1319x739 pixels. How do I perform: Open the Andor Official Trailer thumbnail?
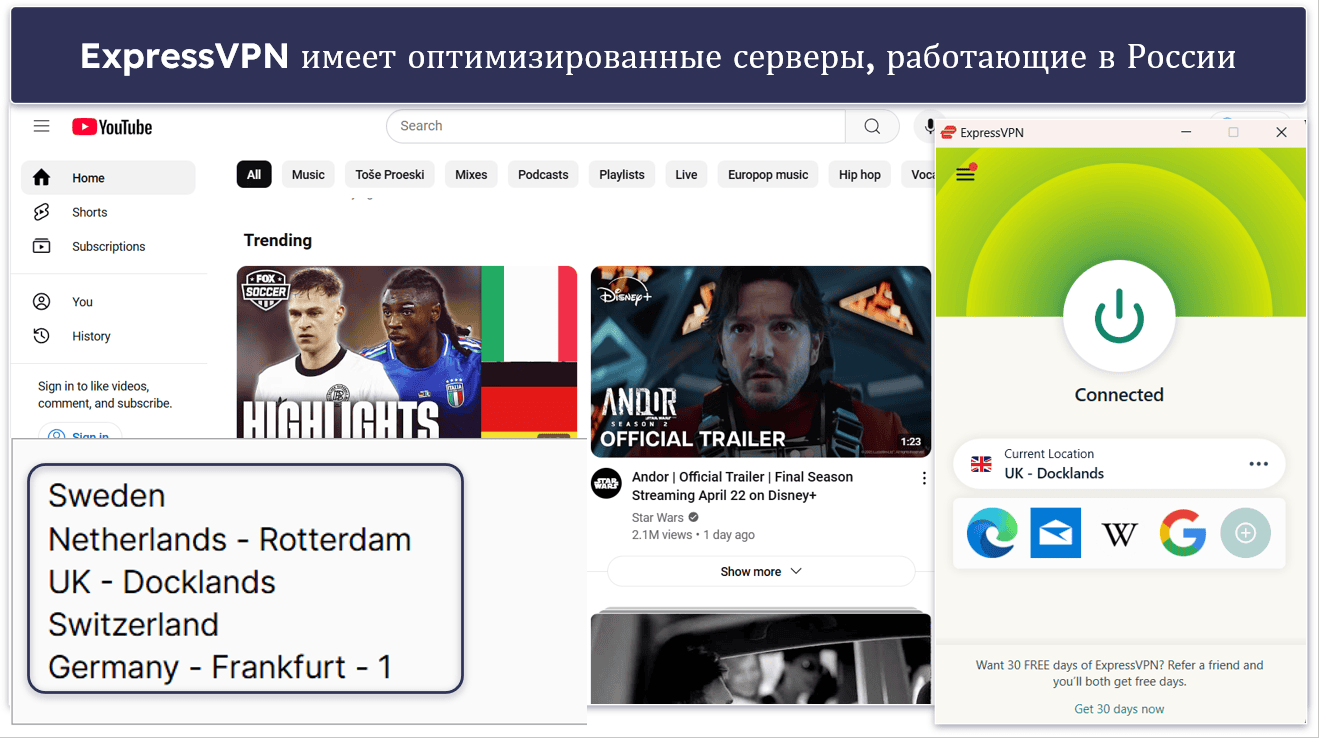pyautogui.click(x=761, y=362)
